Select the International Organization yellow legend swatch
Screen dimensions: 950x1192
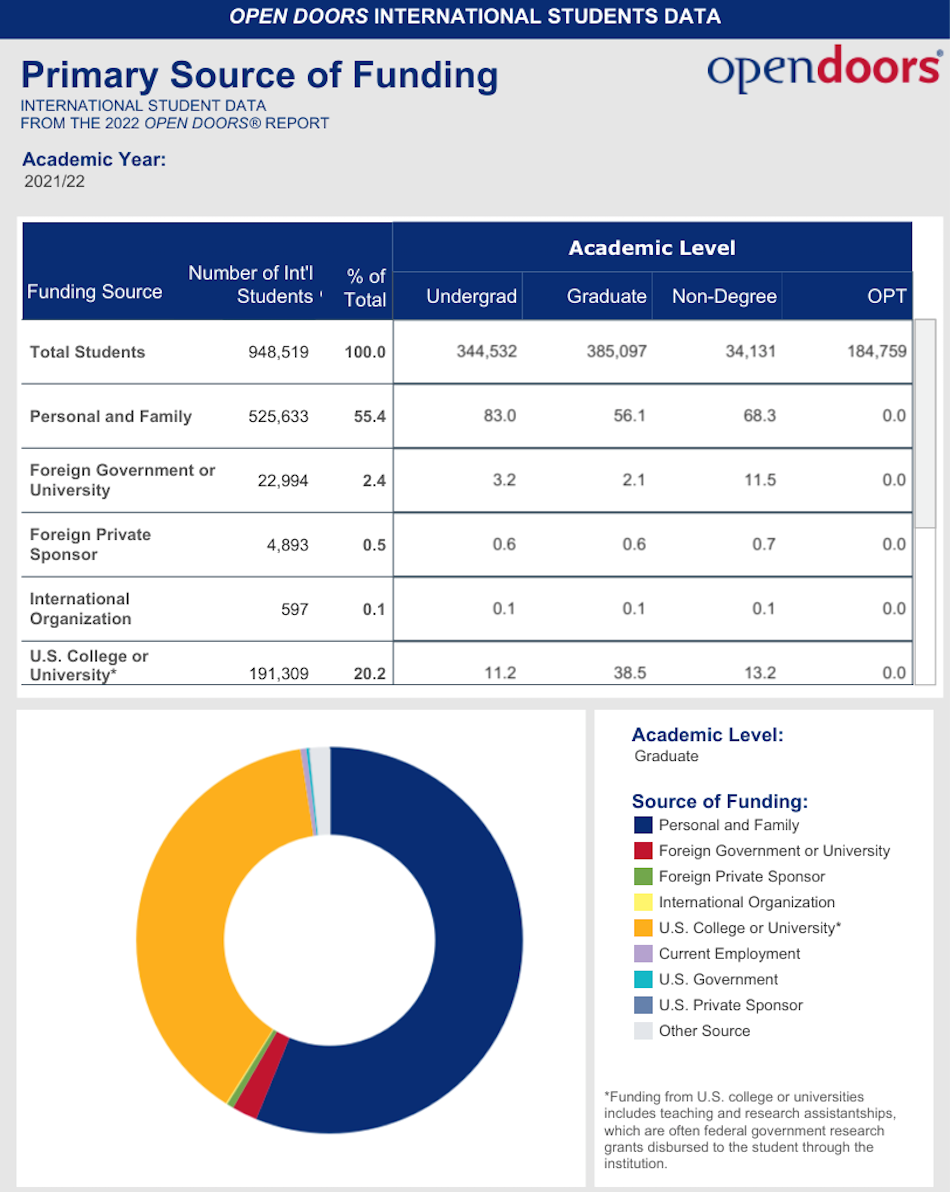coord(643,902)
